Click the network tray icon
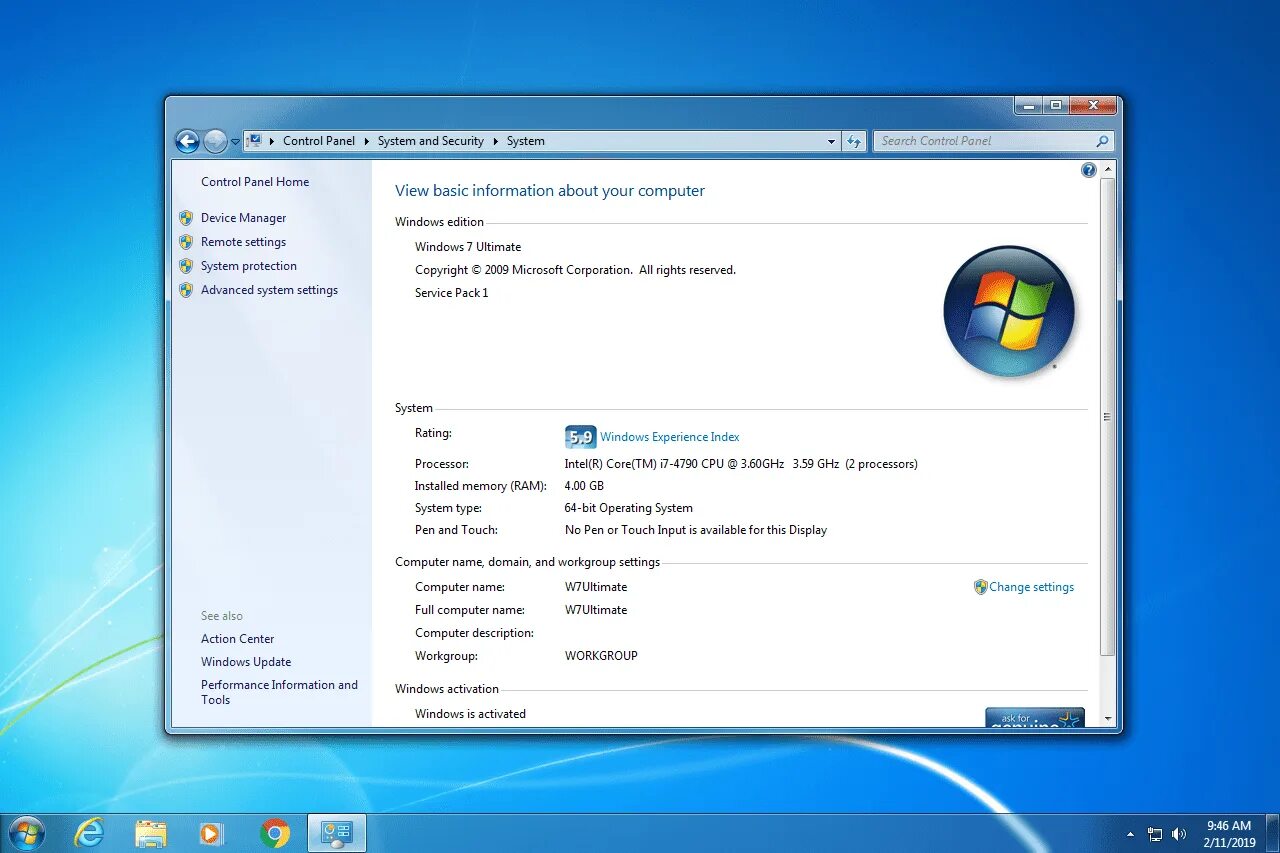 pyautogui.click(x=1156, y=833)
